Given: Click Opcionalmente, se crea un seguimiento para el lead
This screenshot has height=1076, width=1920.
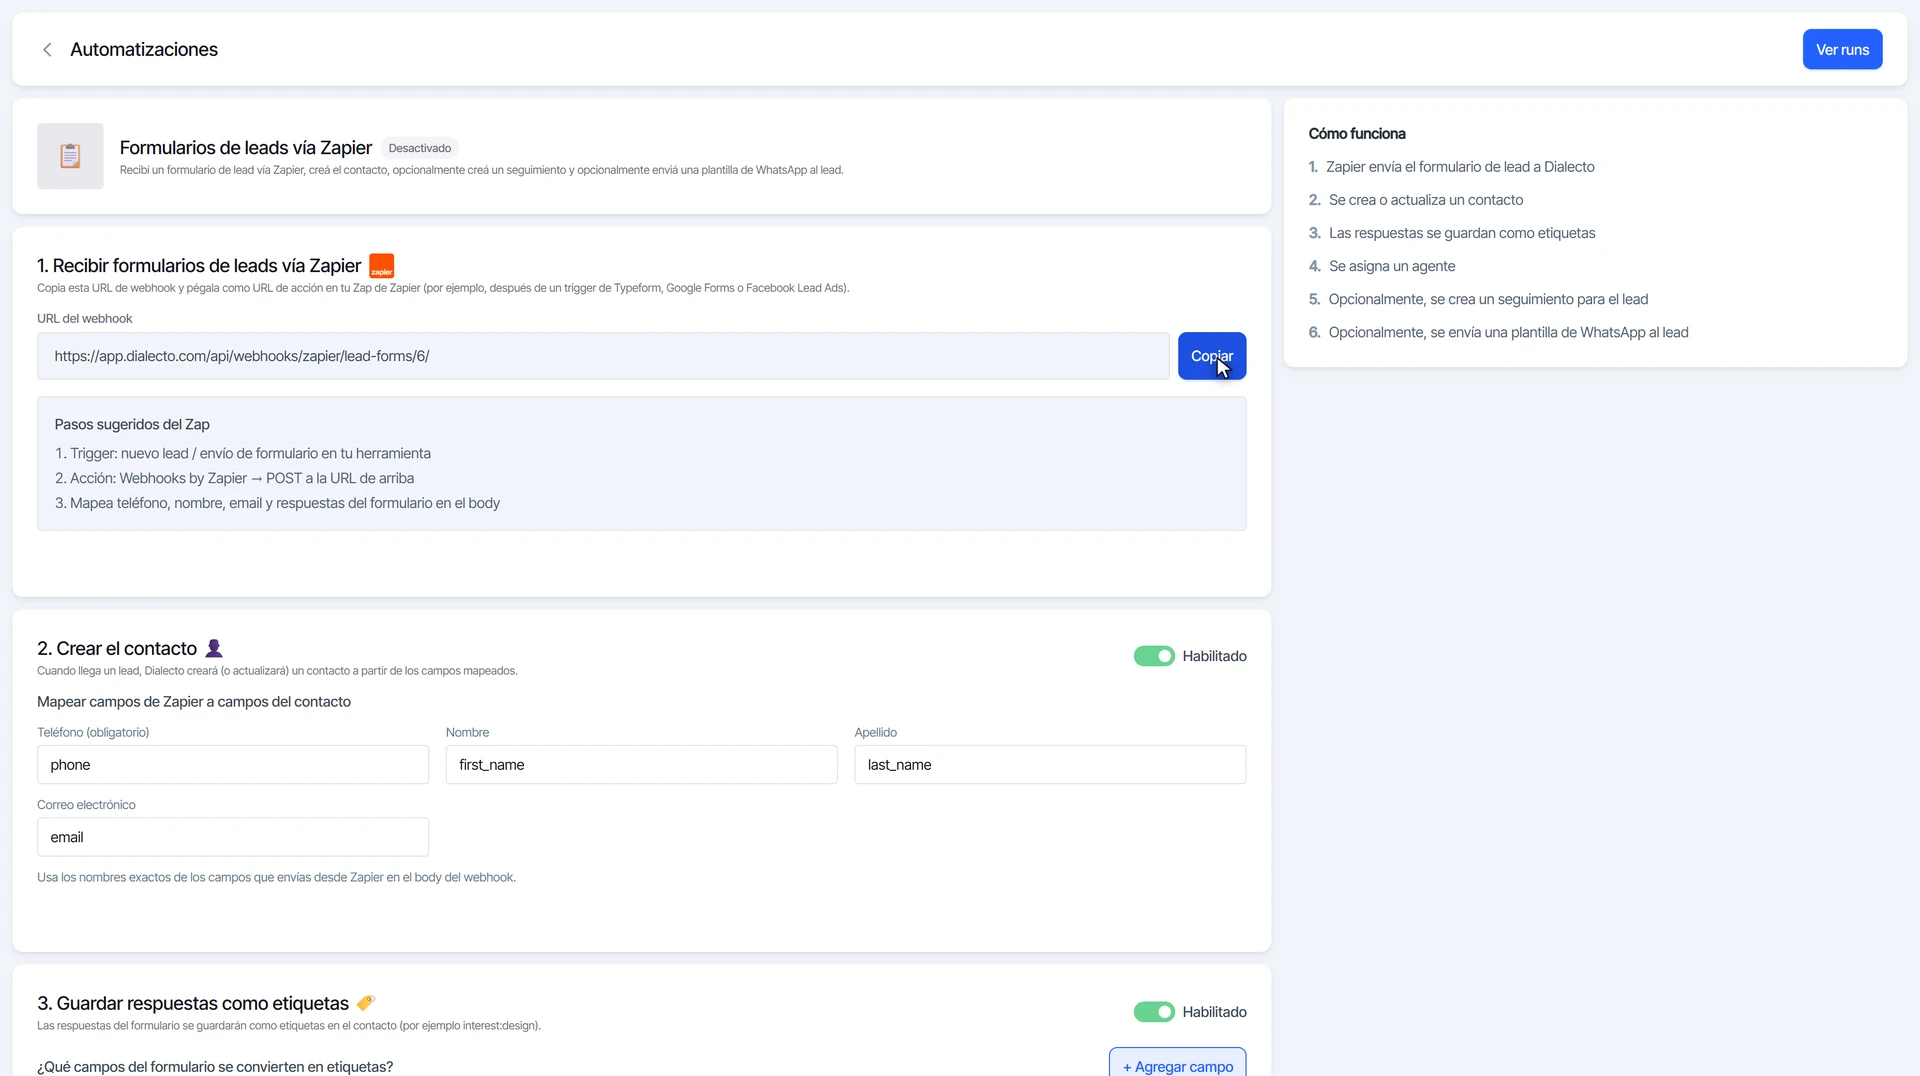Looking at the screenshot, I should [x=1488, y=299].
